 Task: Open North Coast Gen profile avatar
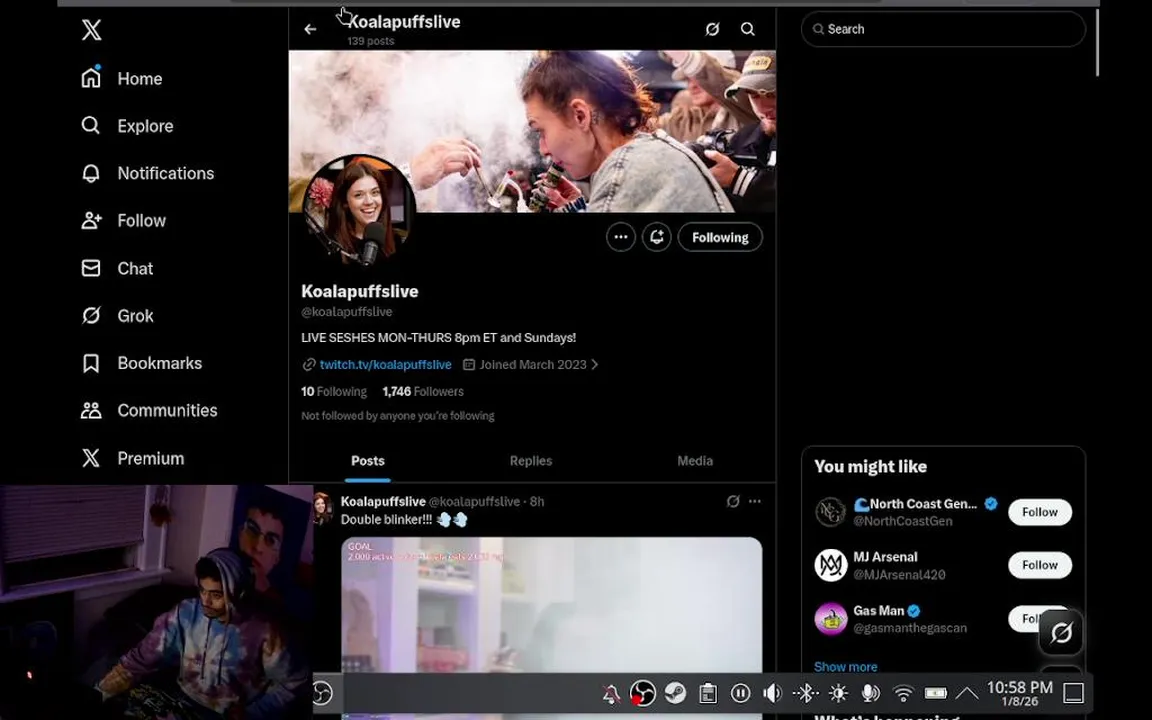coord(831,512)
